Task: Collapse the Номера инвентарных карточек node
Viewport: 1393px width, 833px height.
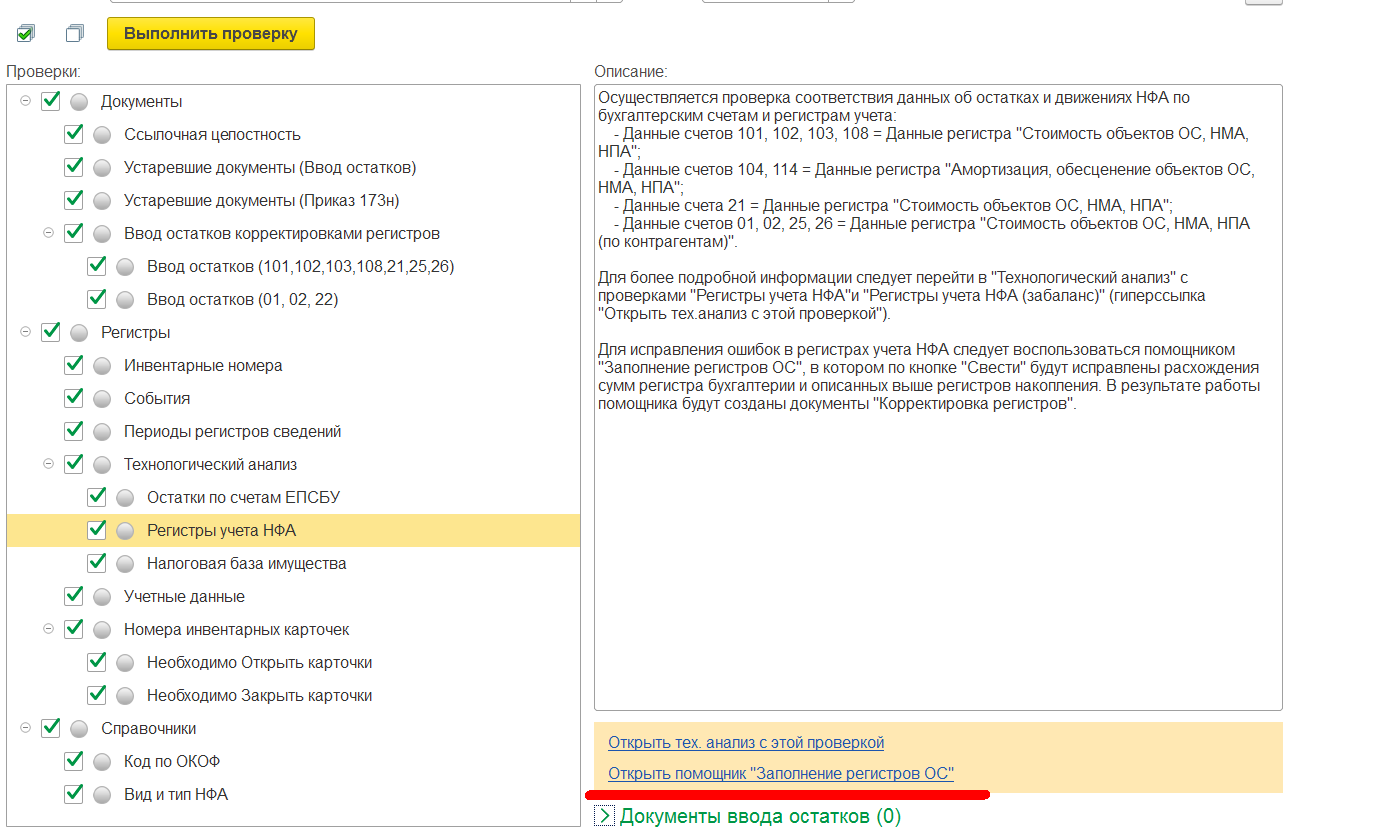Action: pyautogui.click(x=48, y=629)
